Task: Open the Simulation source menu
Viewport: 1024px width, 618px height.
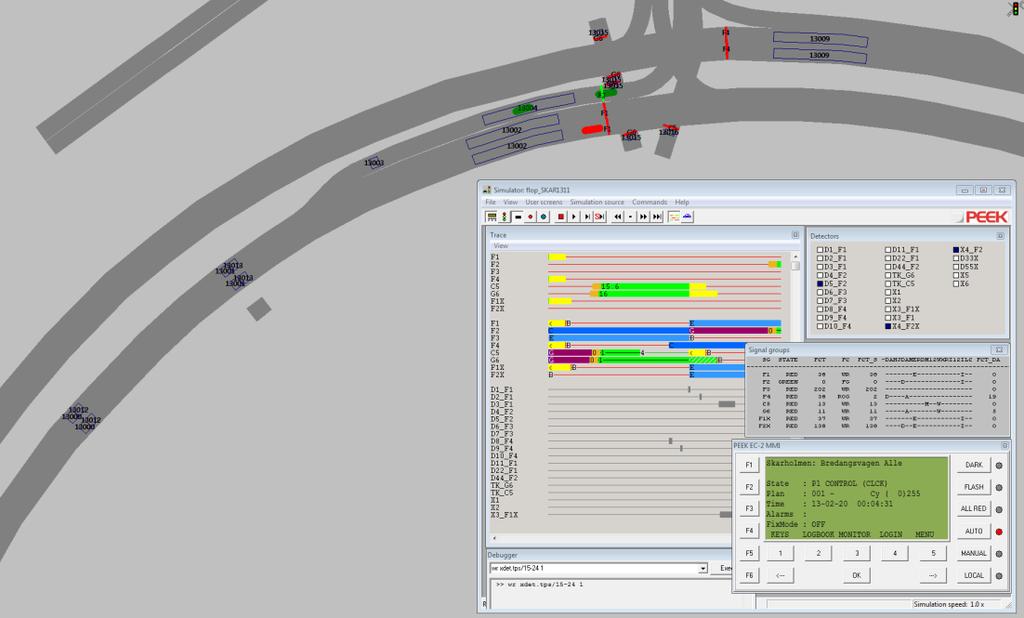Action: coord(596,202)
